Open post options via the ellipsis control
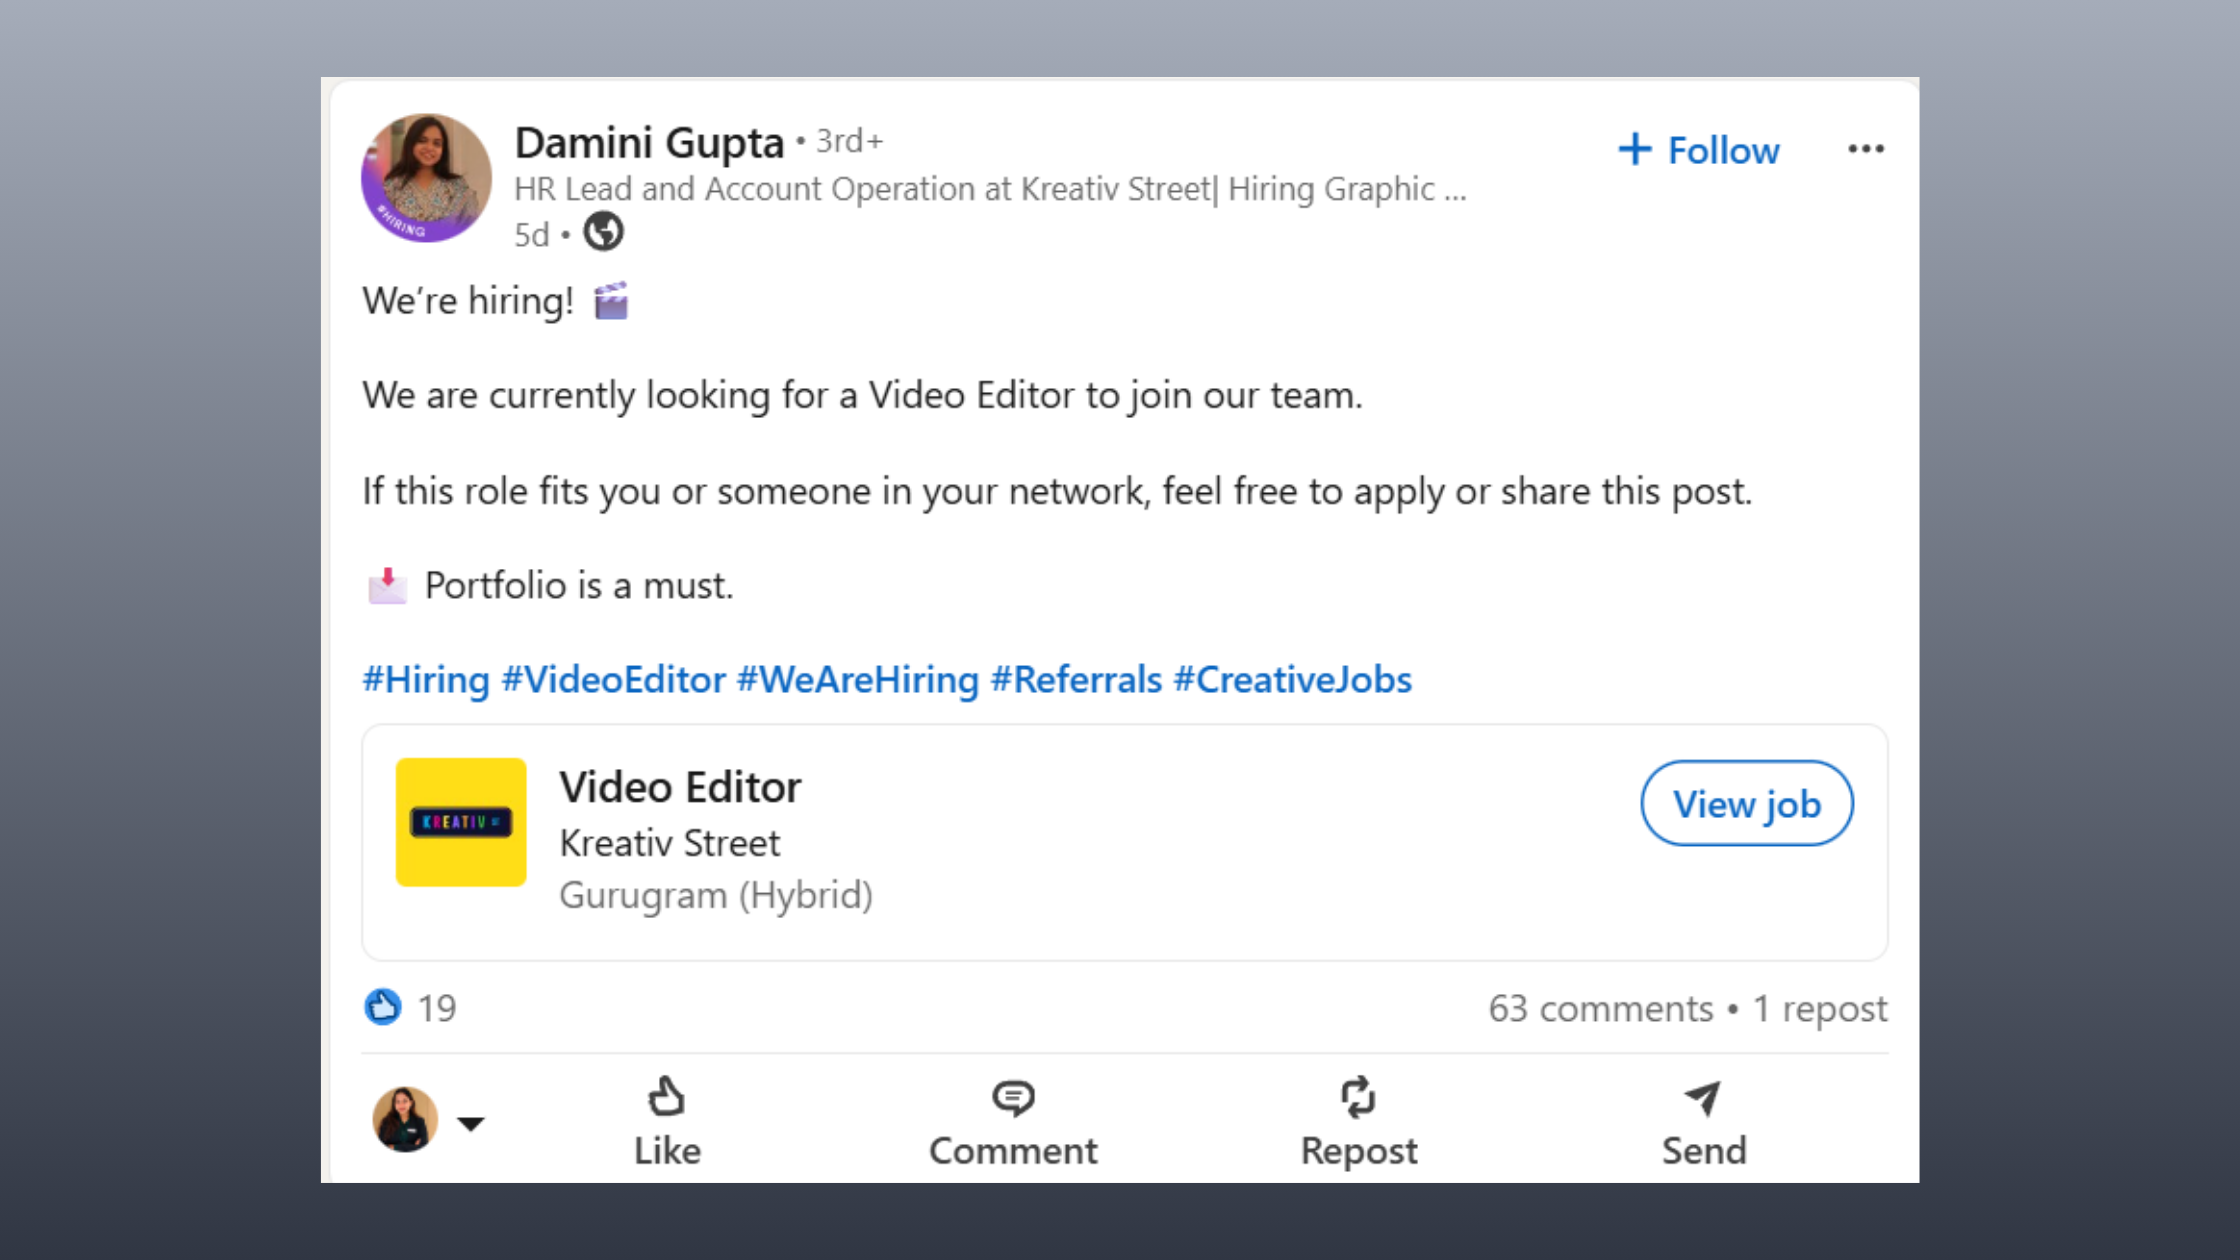Viewport: 2240px width, 1260px height. pos(1866,148)
